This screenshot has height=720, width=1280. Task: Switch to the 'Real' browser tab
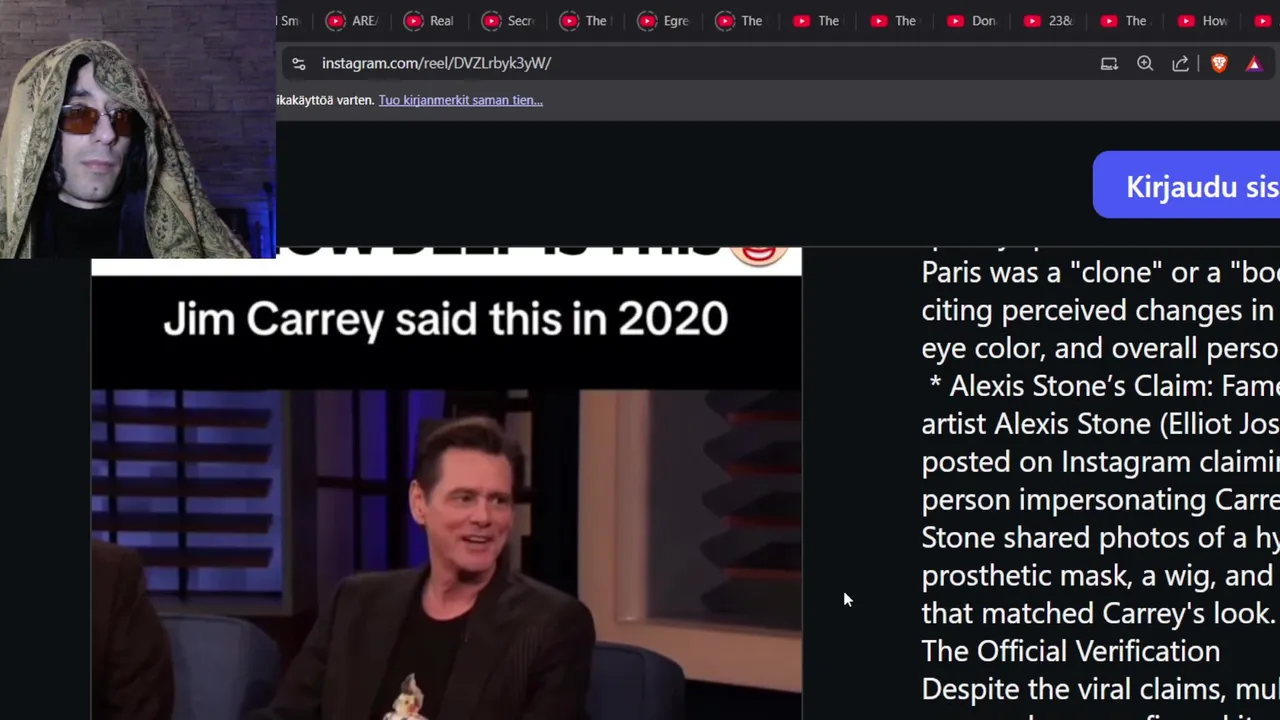(430, 21)
